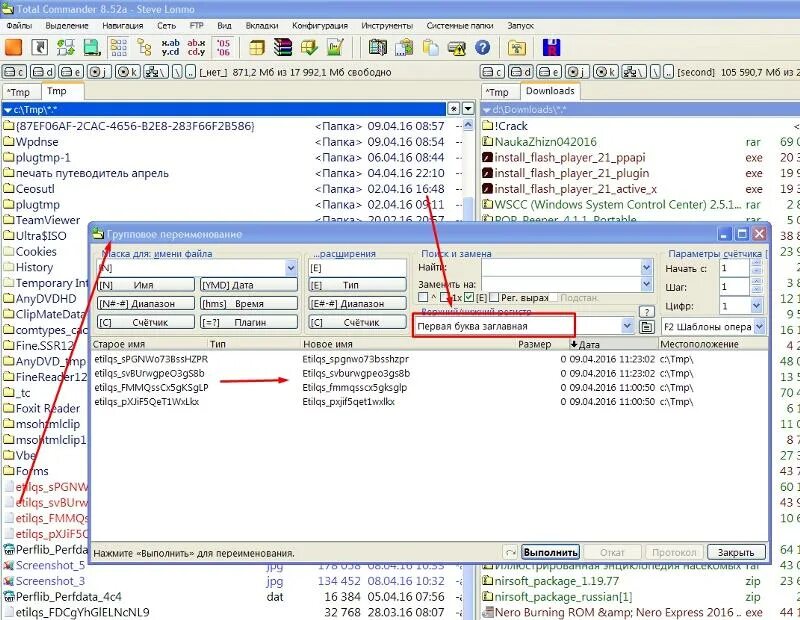800x620 pixels.
Task: Click the load names from file icon button
Action: click(646, 327)
